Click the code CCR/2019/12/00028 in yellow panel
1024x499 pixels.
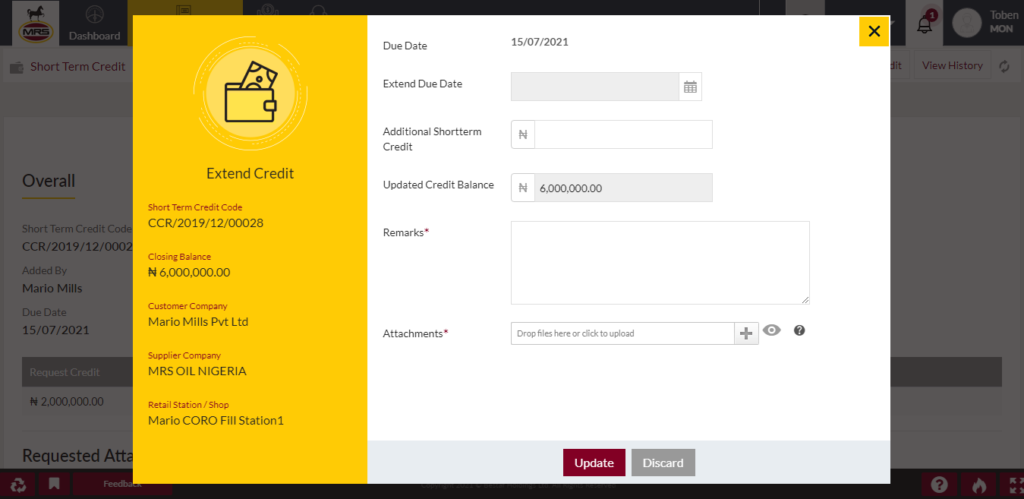(x=206, y=223)
